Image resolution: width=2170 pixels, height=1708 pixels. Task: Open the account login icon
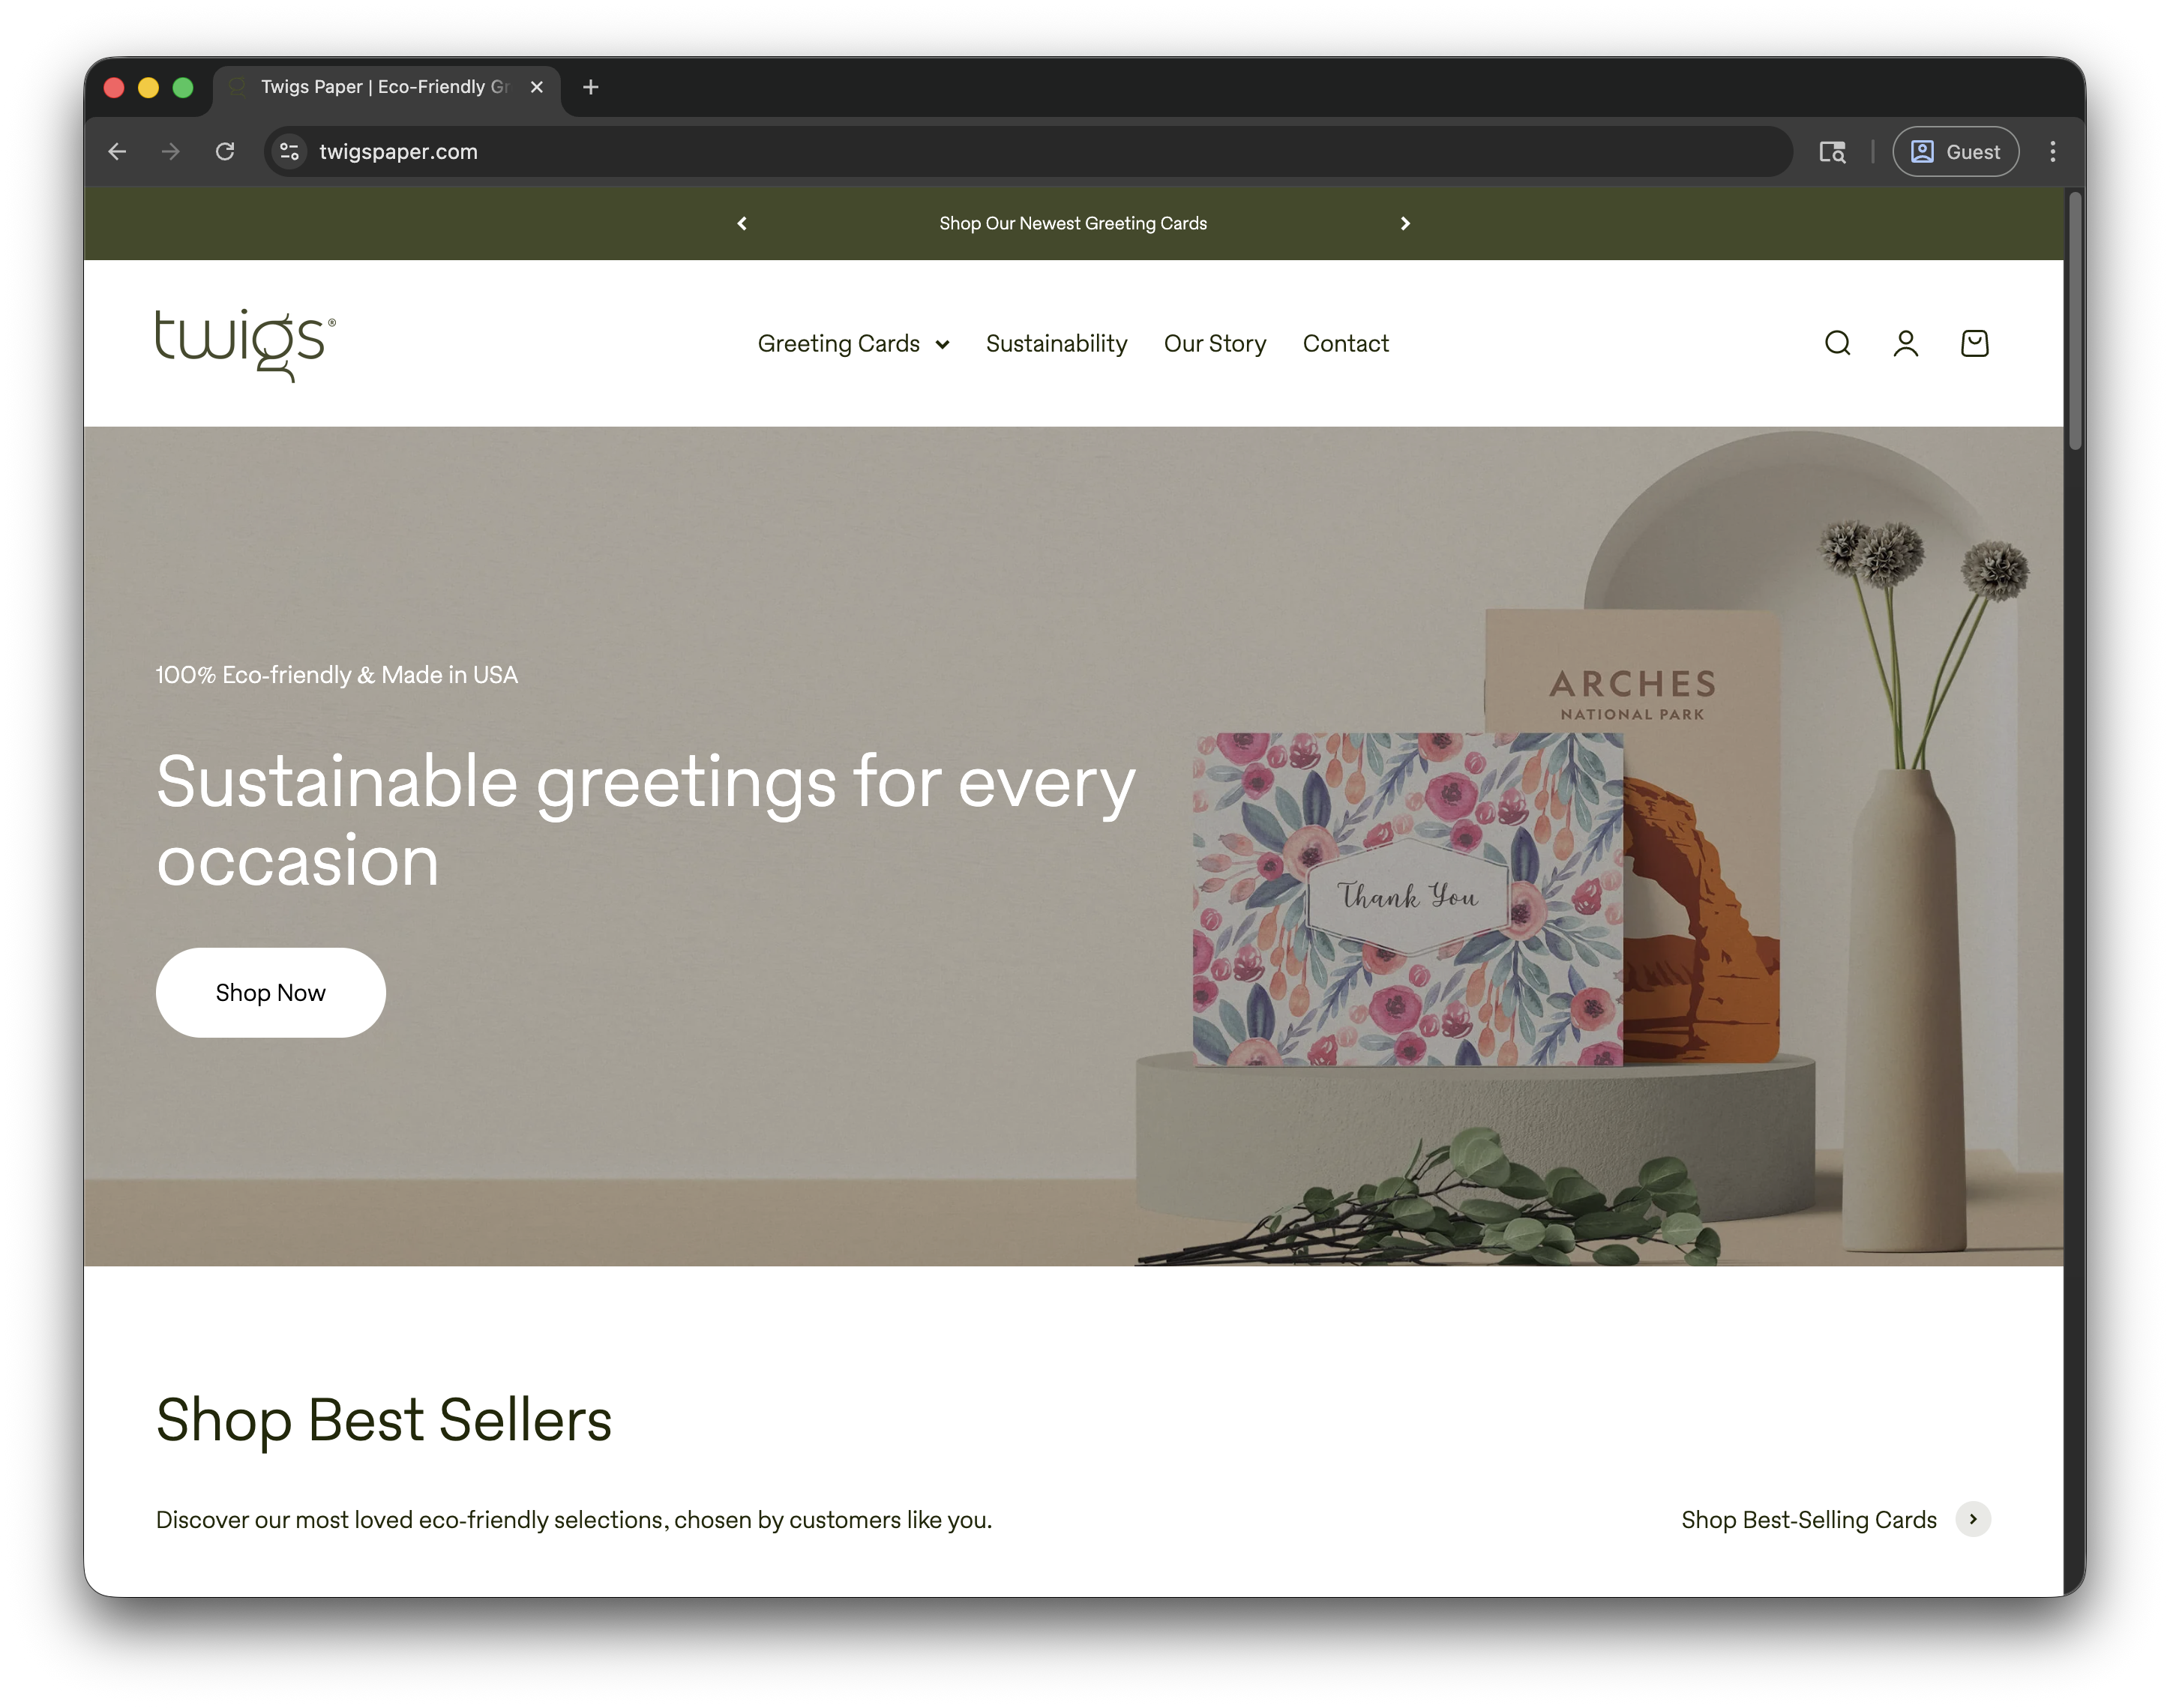(1906, 344)
